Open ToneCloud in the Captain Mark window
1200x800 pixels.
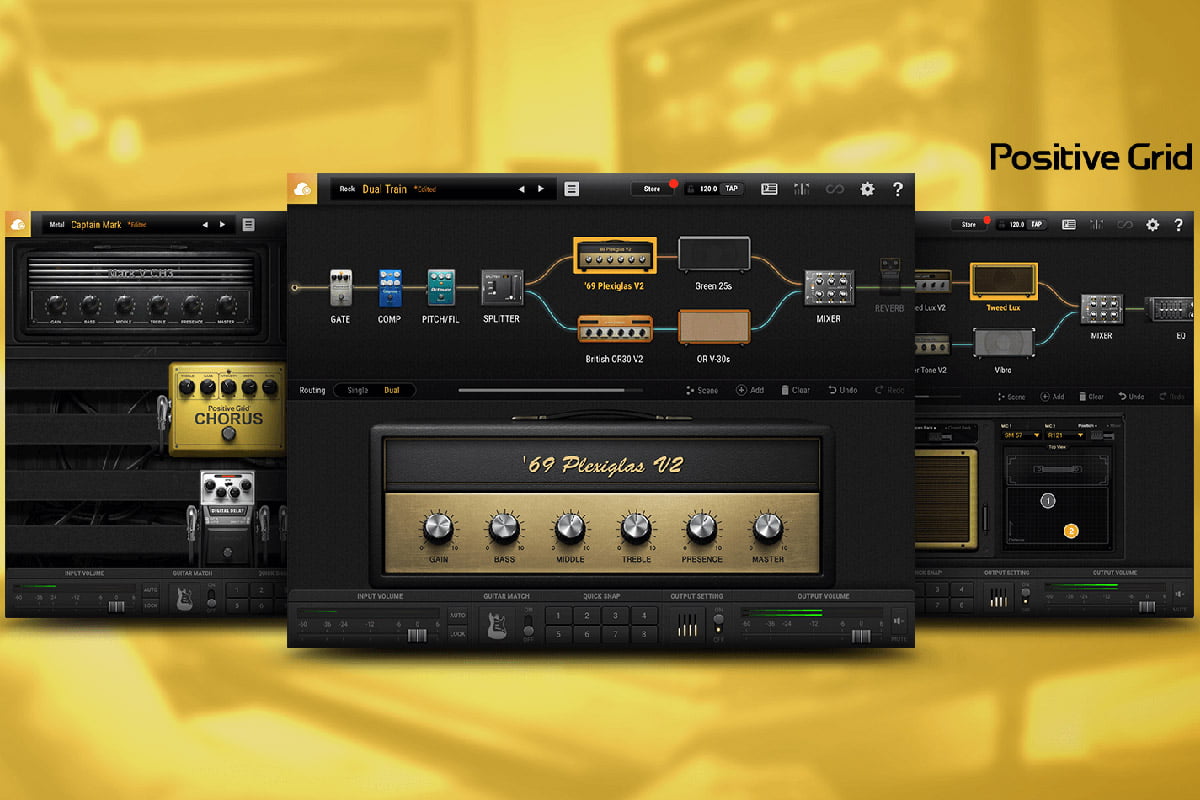20,224
